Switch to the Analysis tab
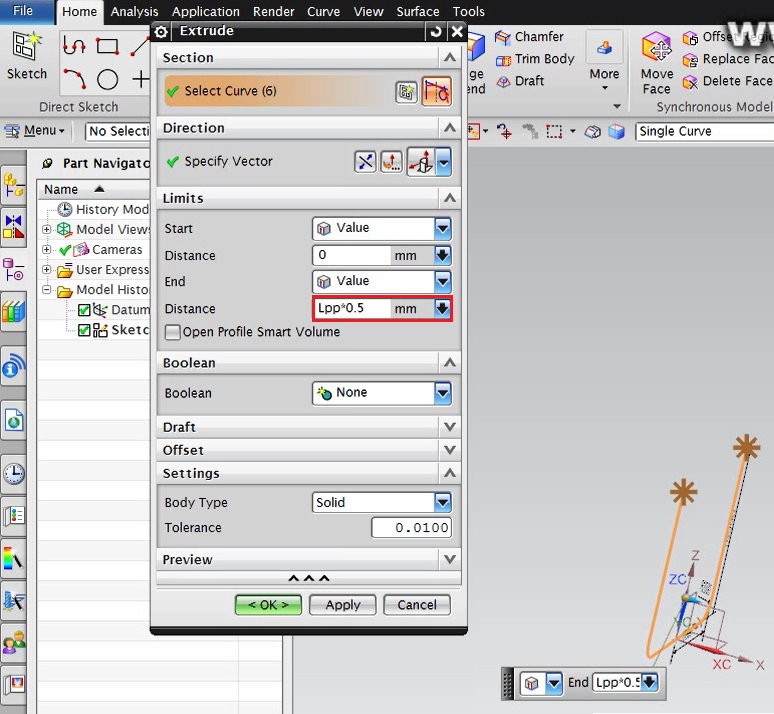 (134, 11)
